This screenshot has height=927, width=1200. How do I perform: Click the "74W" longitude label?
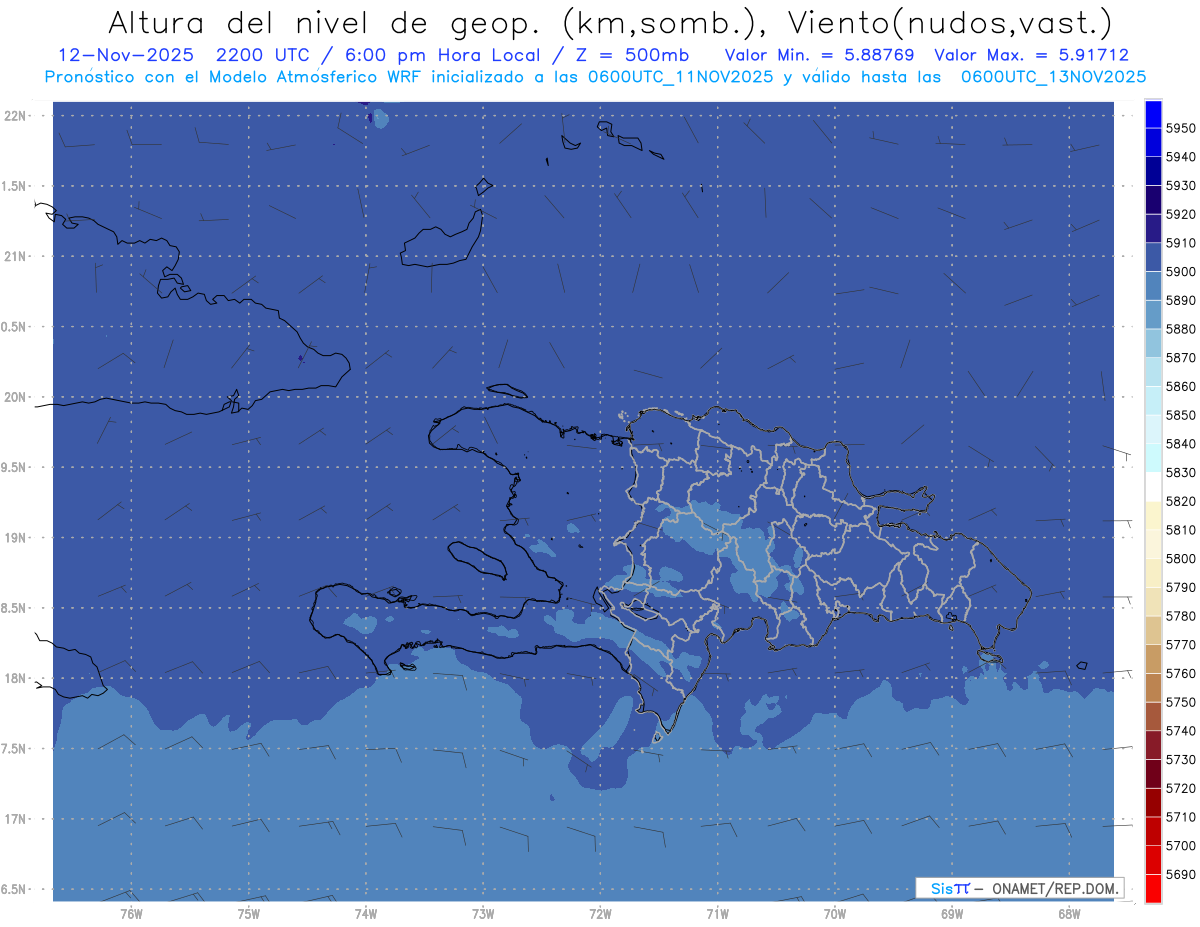tap(366, 912)
